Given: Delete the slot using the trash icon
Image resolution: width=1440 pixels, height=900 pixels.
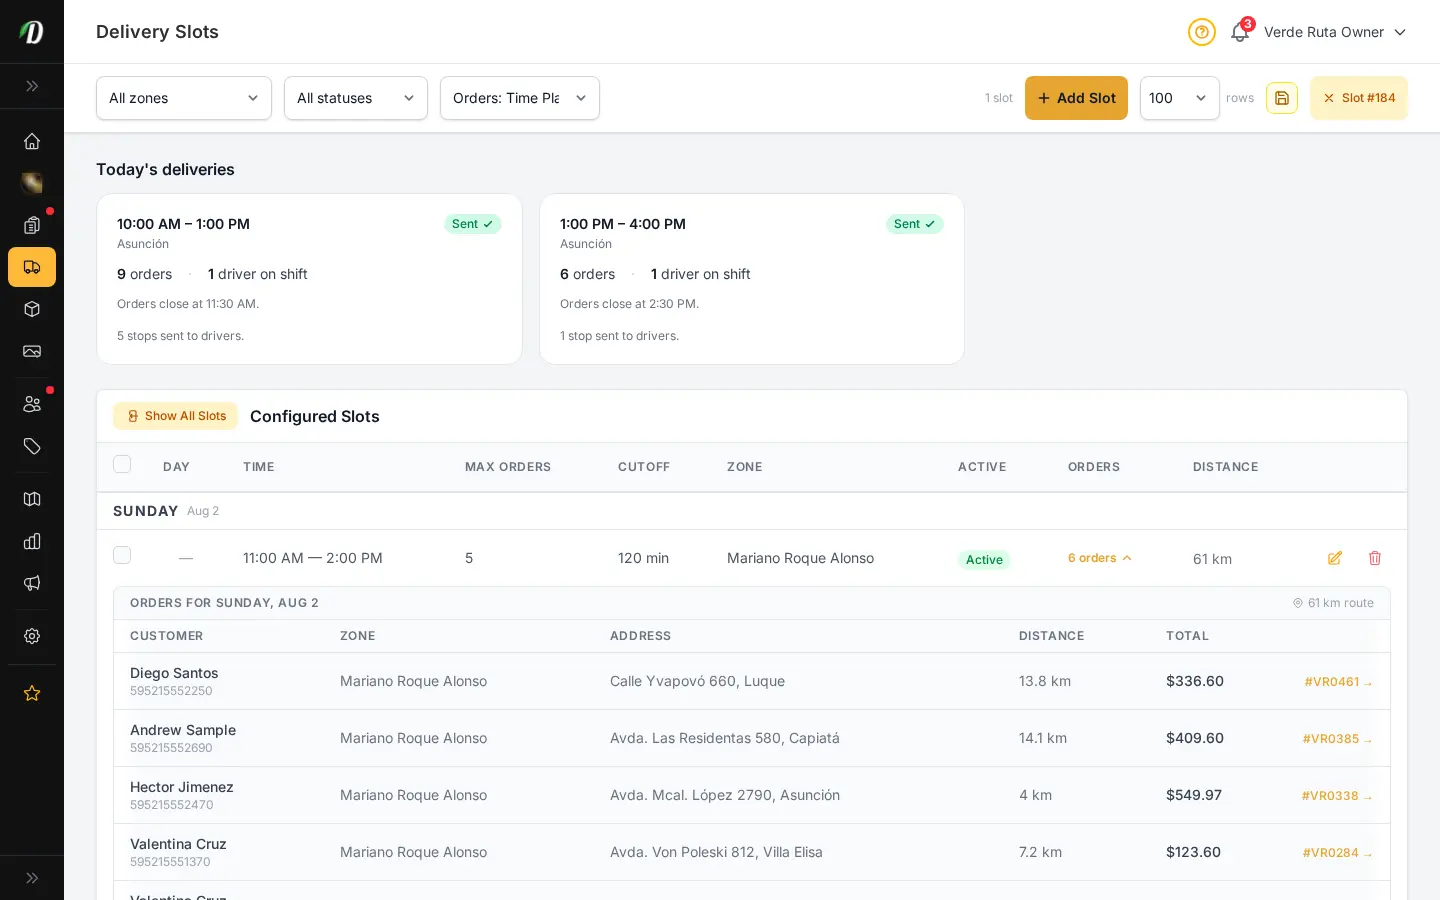Looking at the screenshot, I should point(1375,558).
